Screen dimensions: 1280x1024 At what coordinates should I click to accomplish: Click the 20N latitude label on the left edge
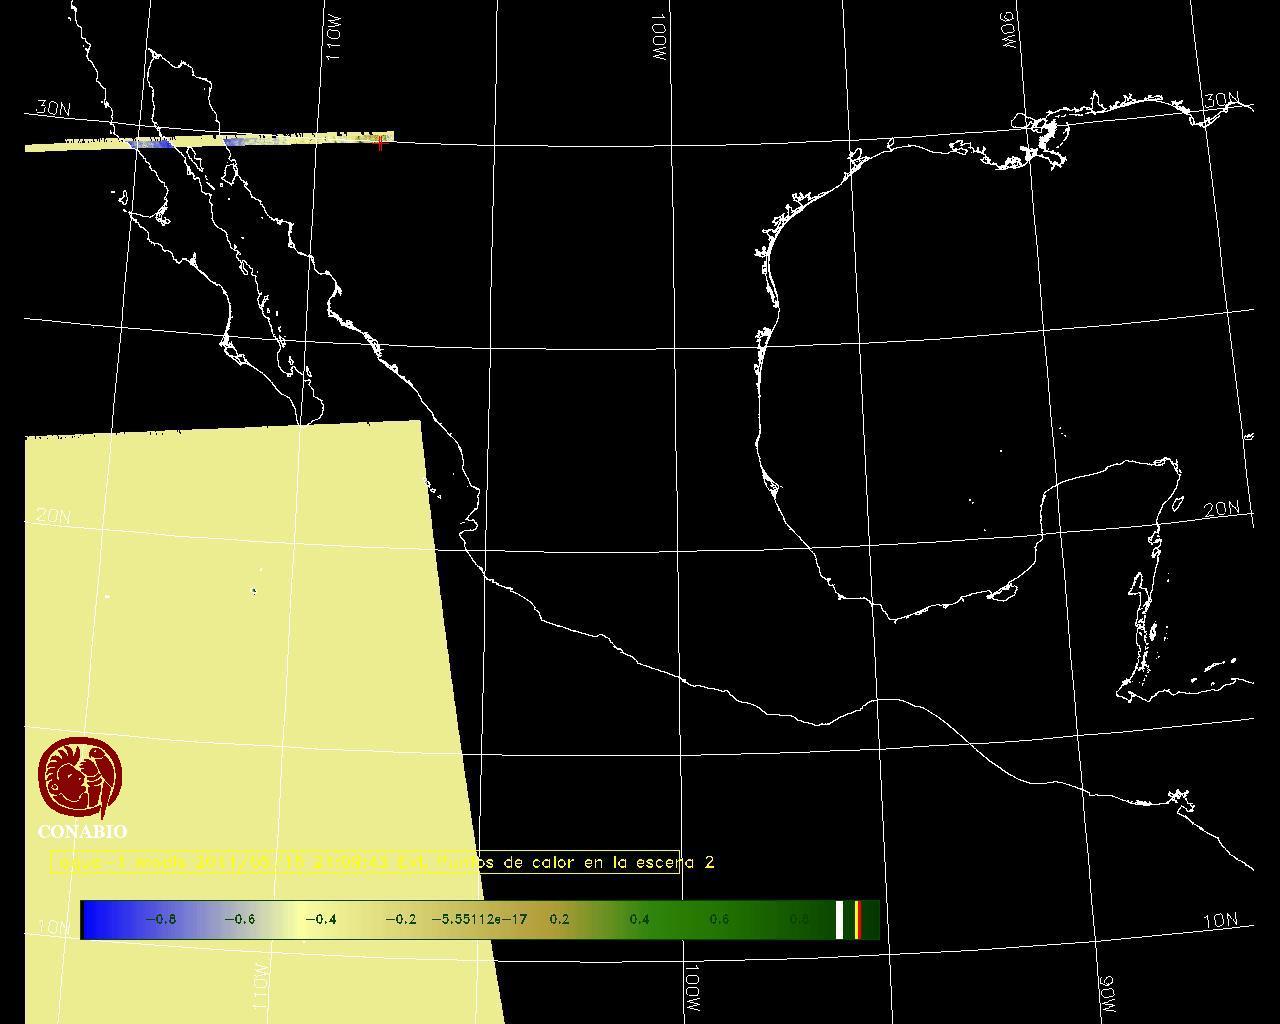[x=53, y=516]
